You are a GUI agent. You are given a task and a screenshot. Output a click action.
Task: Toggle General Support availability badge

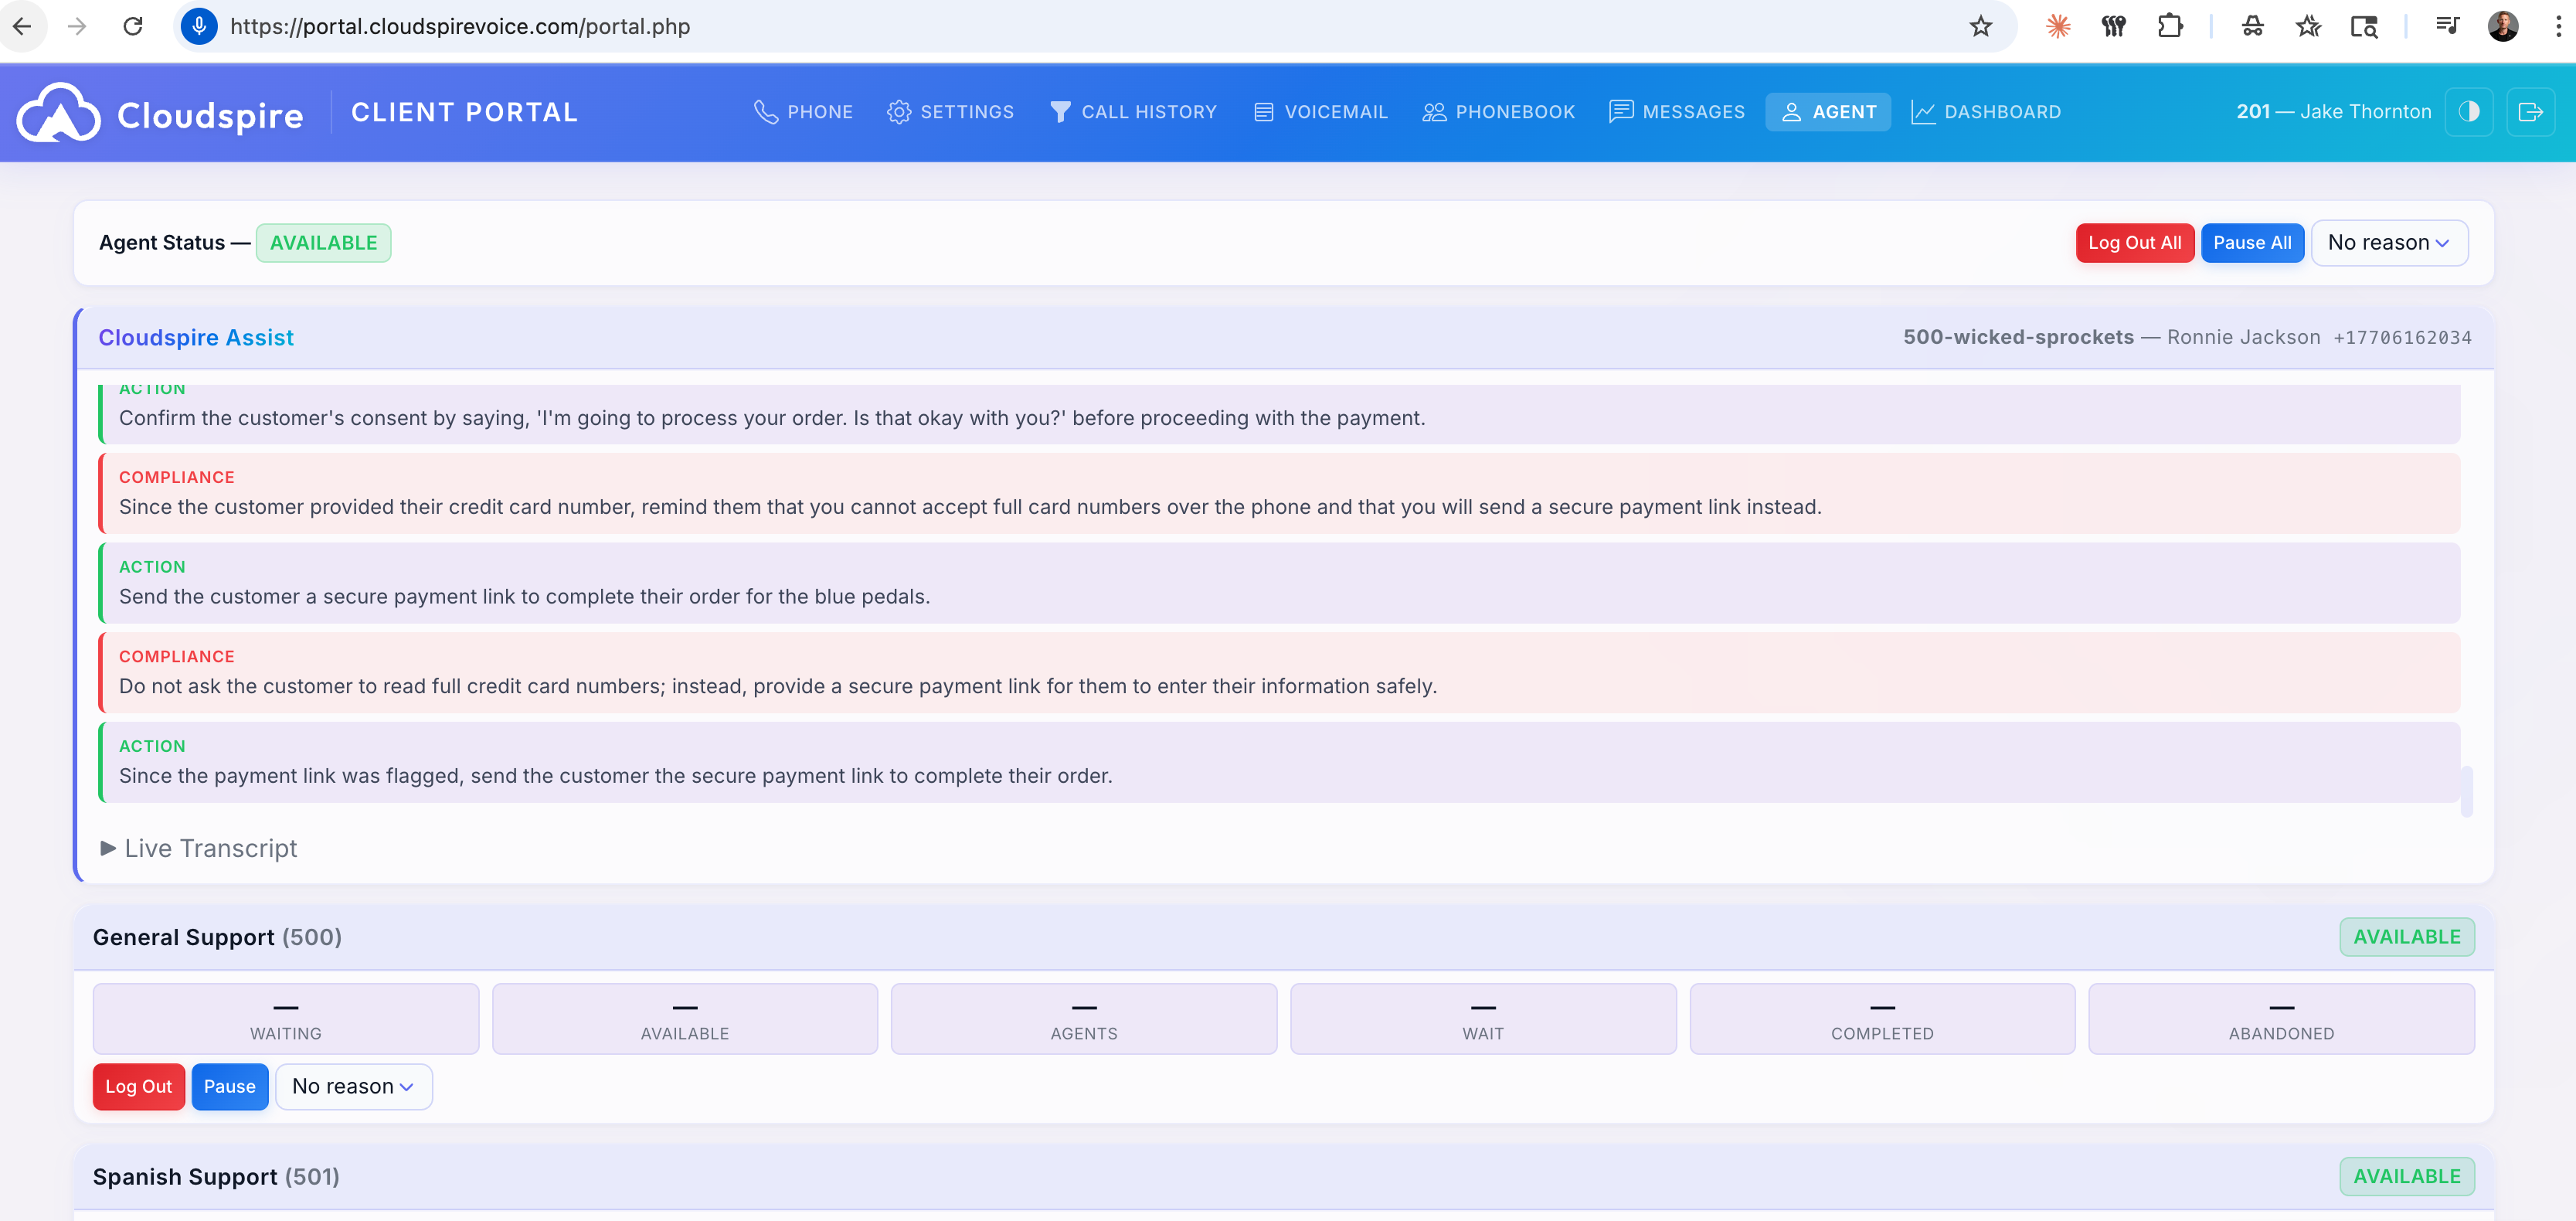pyautogui.click(x=2406, y=937)
